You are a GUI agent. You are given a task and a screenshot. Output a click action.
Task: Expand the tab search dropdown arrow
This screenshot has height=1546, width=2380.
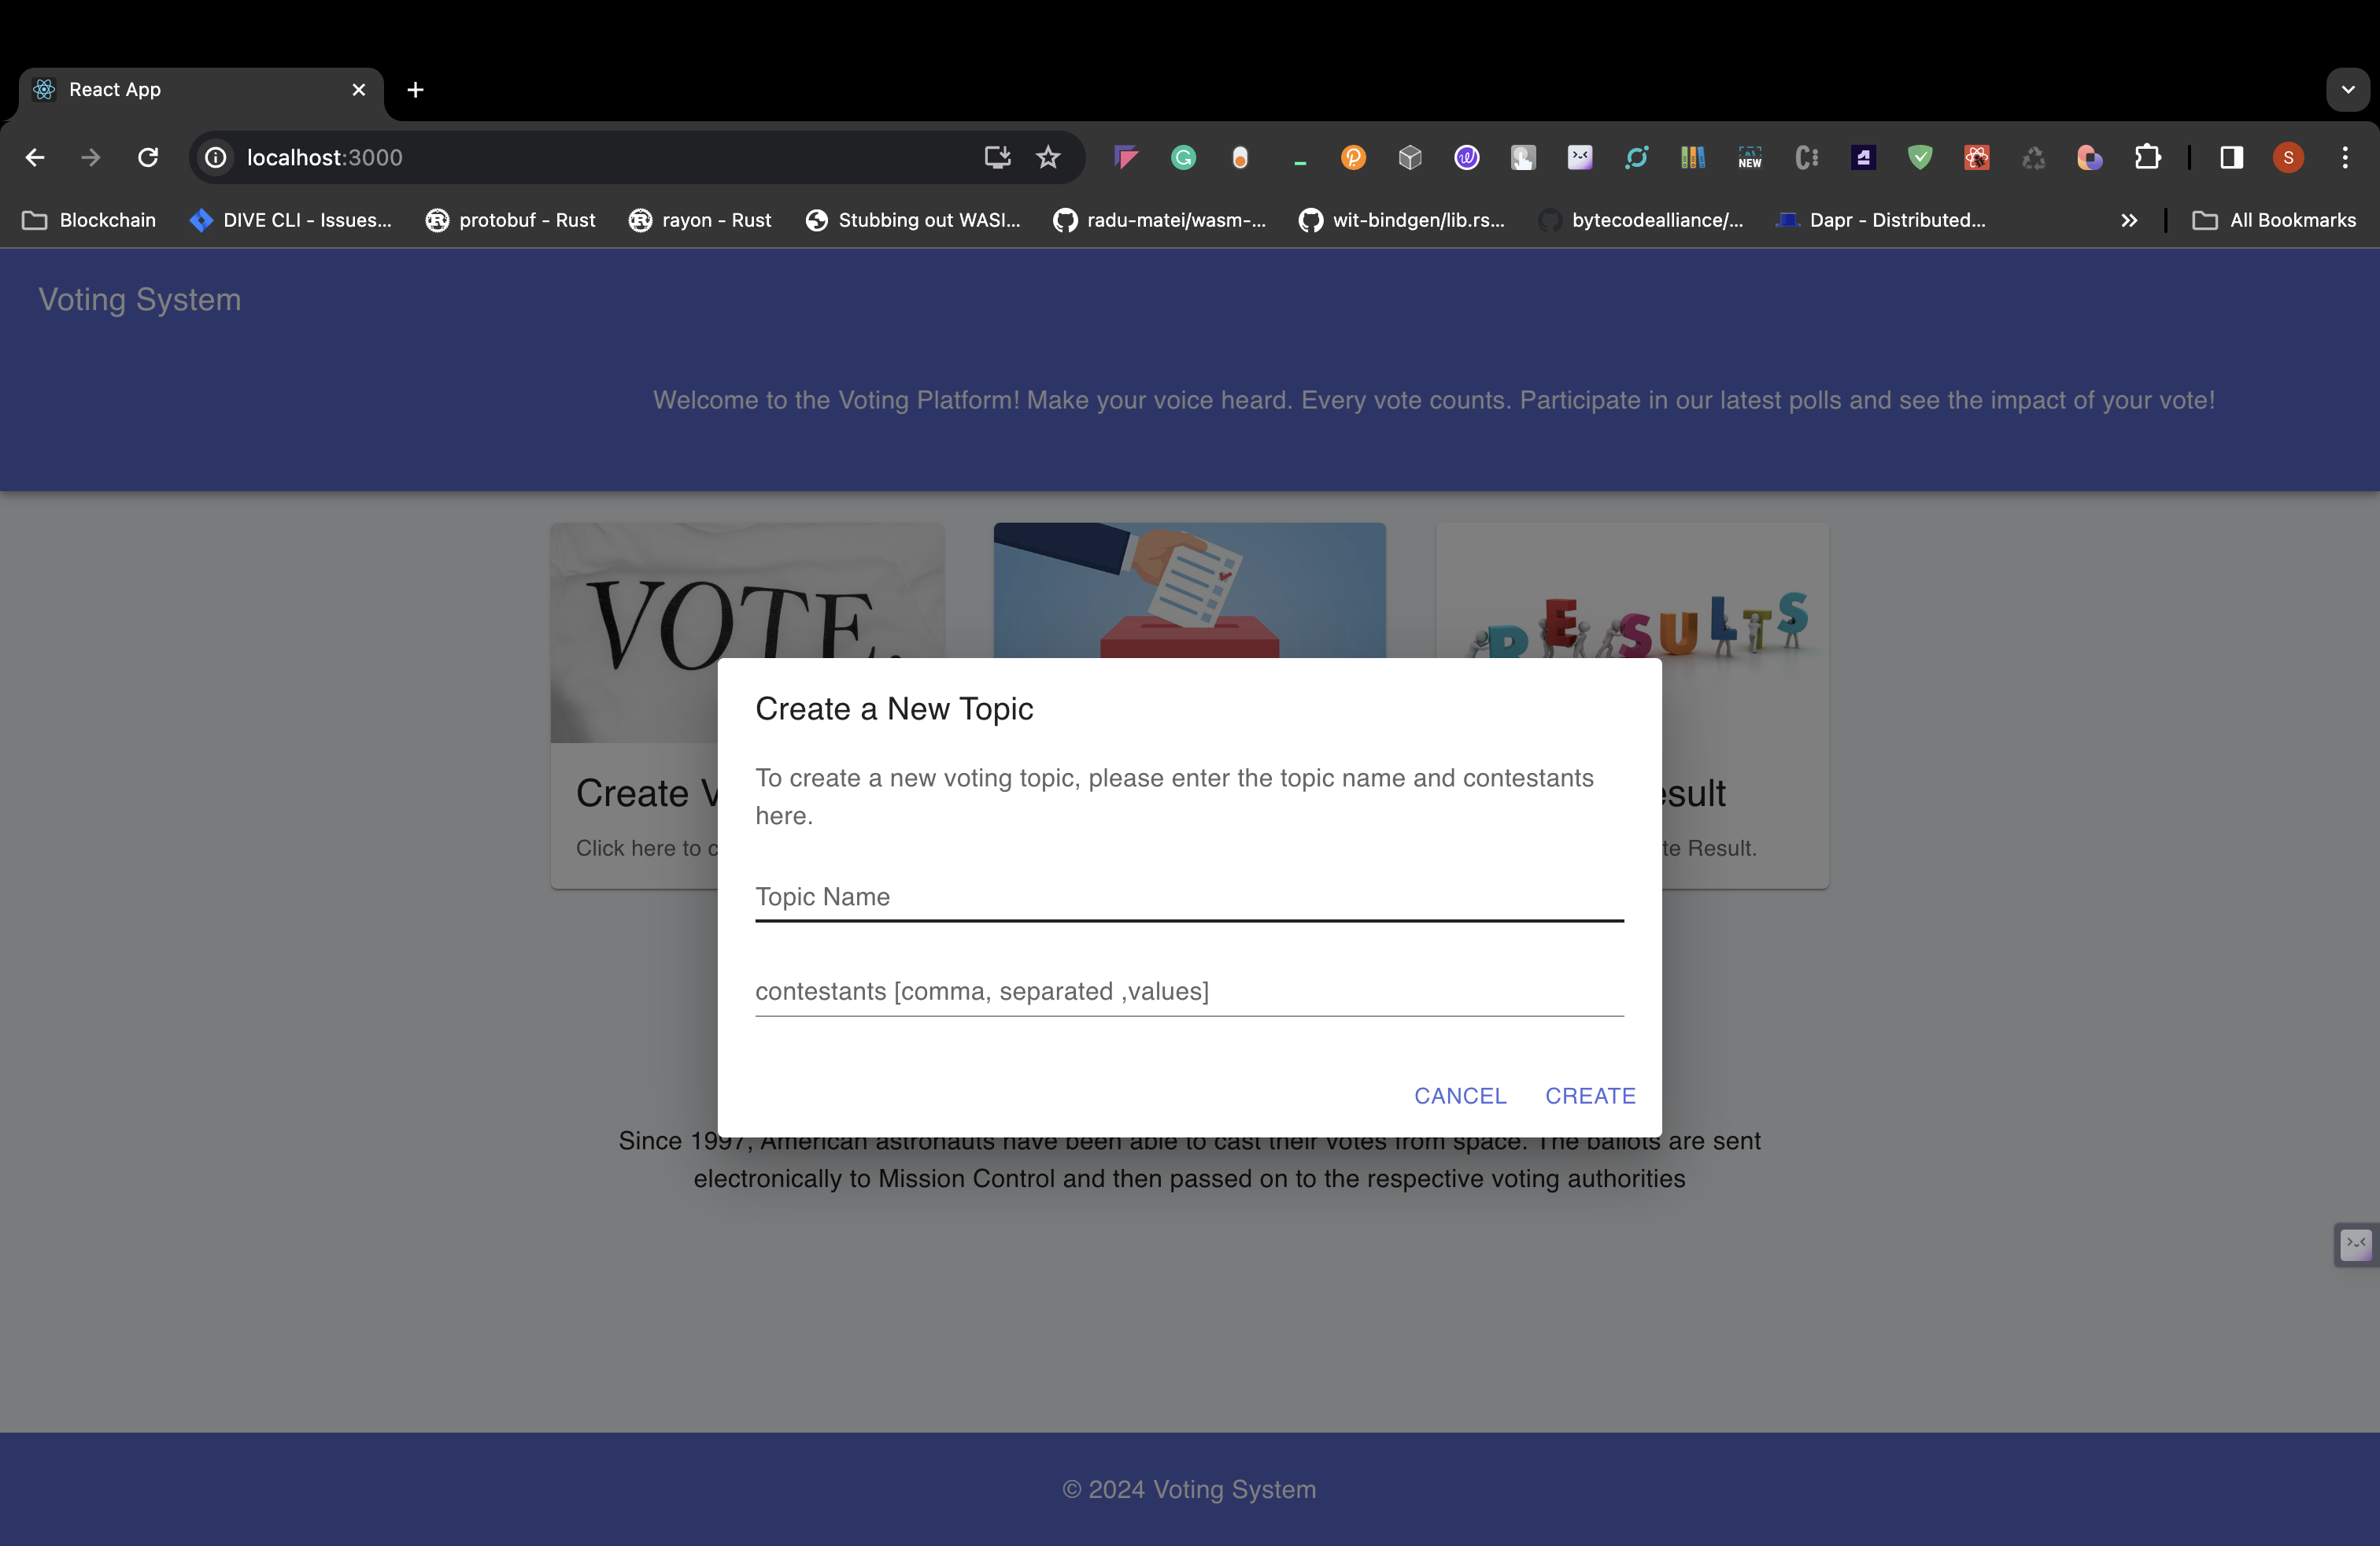2347,89
